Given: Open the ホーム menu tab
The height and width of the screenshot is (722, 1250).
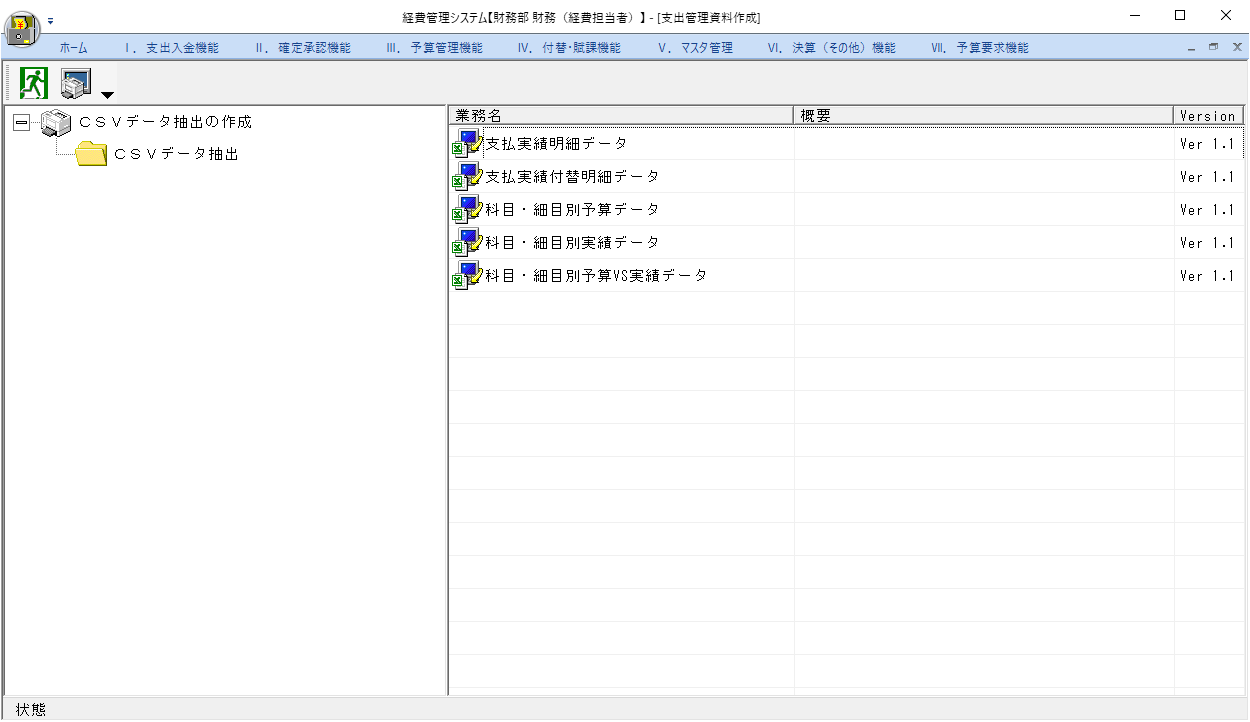Looking at the screenshot, I should [x=73, y=48].
